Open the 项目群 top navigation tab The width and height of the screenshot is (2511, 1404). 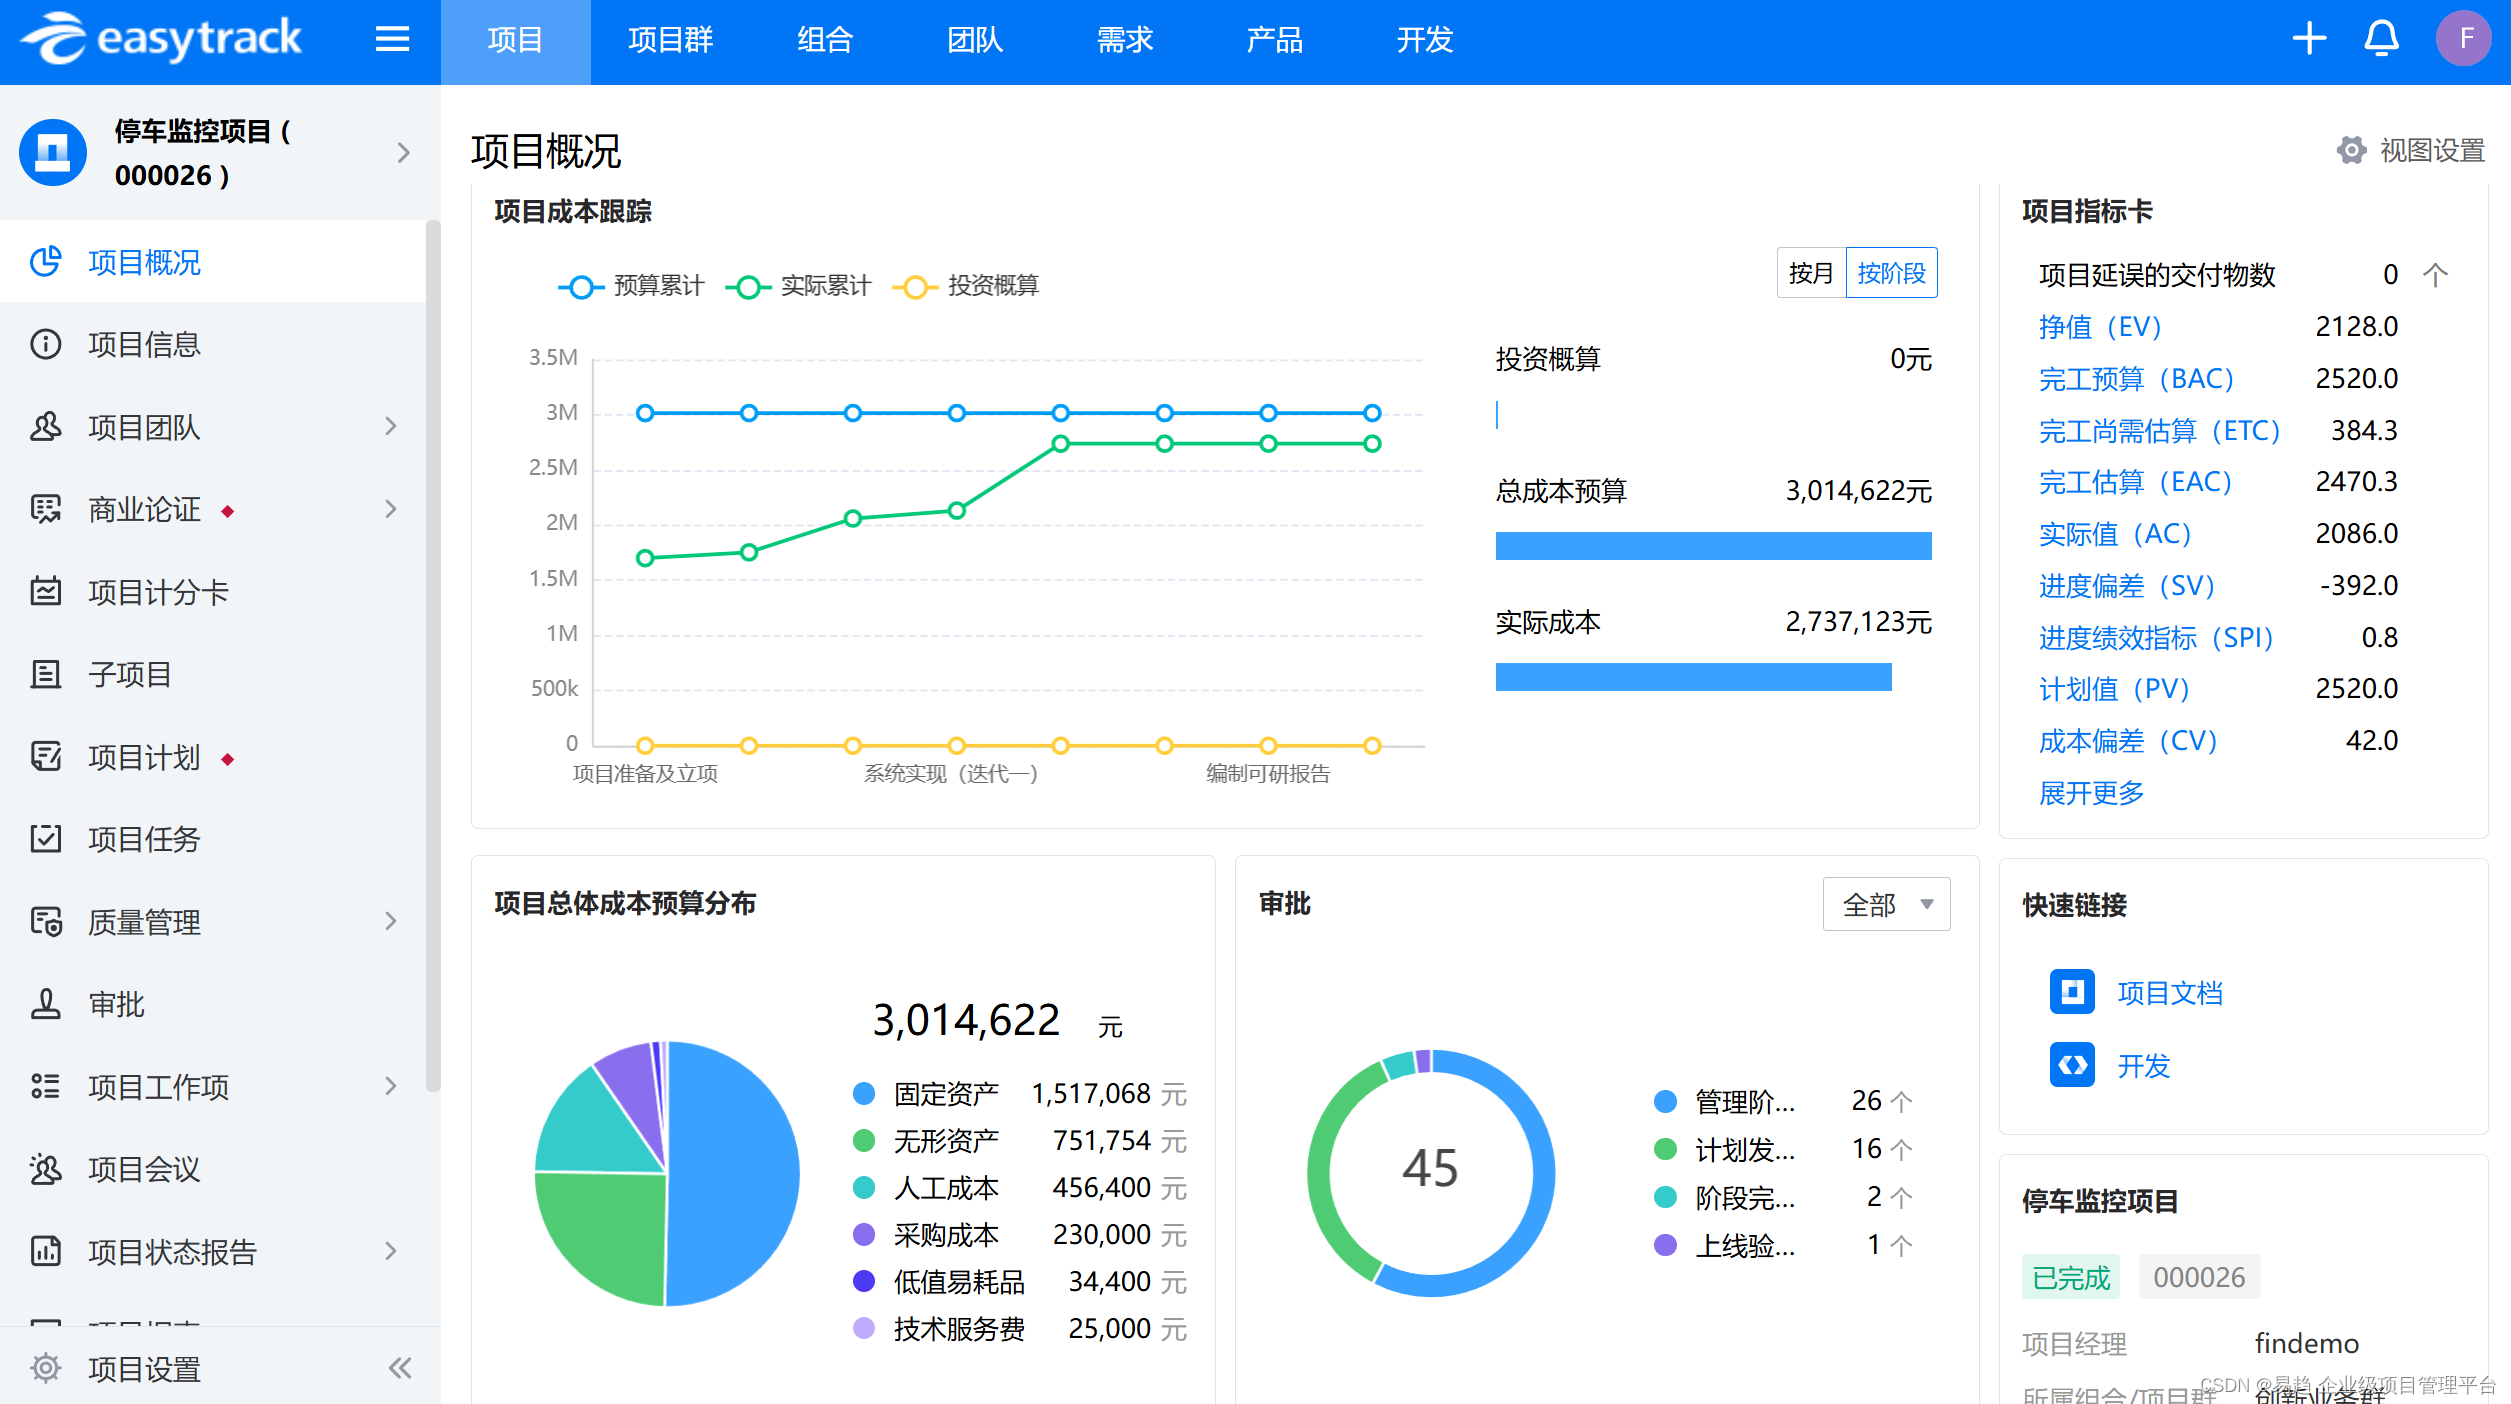[670, 41]
